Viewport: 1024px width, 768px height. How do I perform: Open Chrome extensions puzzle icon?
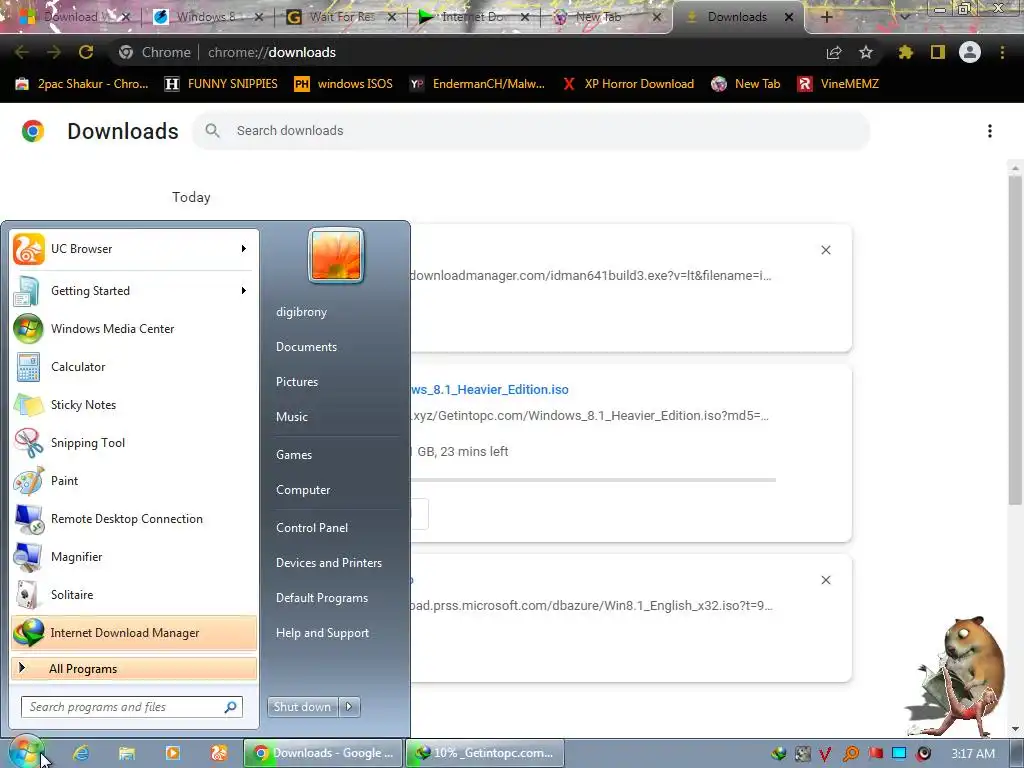905,52
